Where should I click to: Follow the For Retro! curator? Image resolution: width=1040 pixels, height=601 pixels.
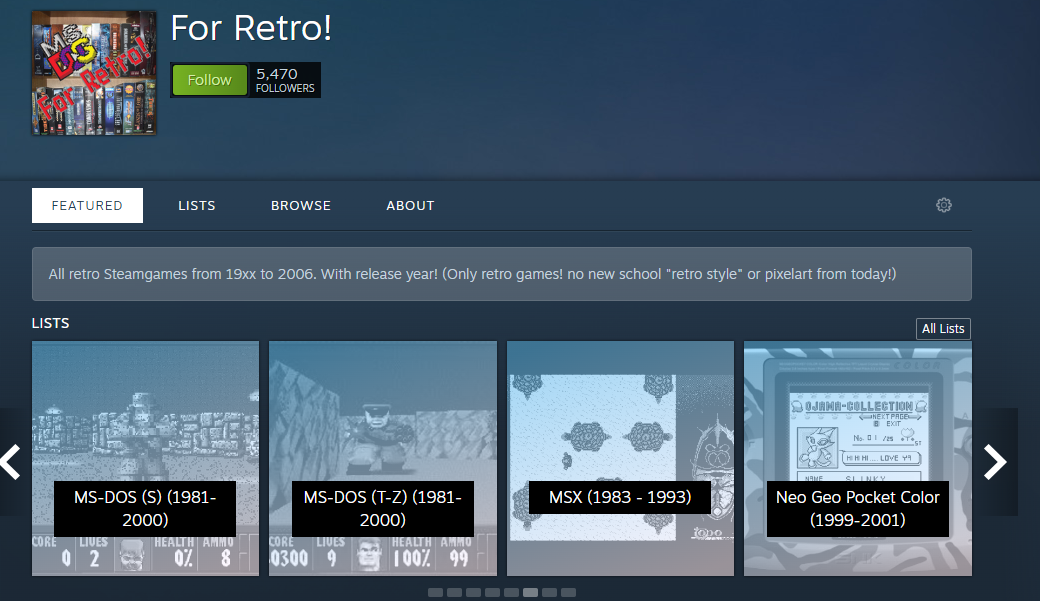tap(210, 80)
